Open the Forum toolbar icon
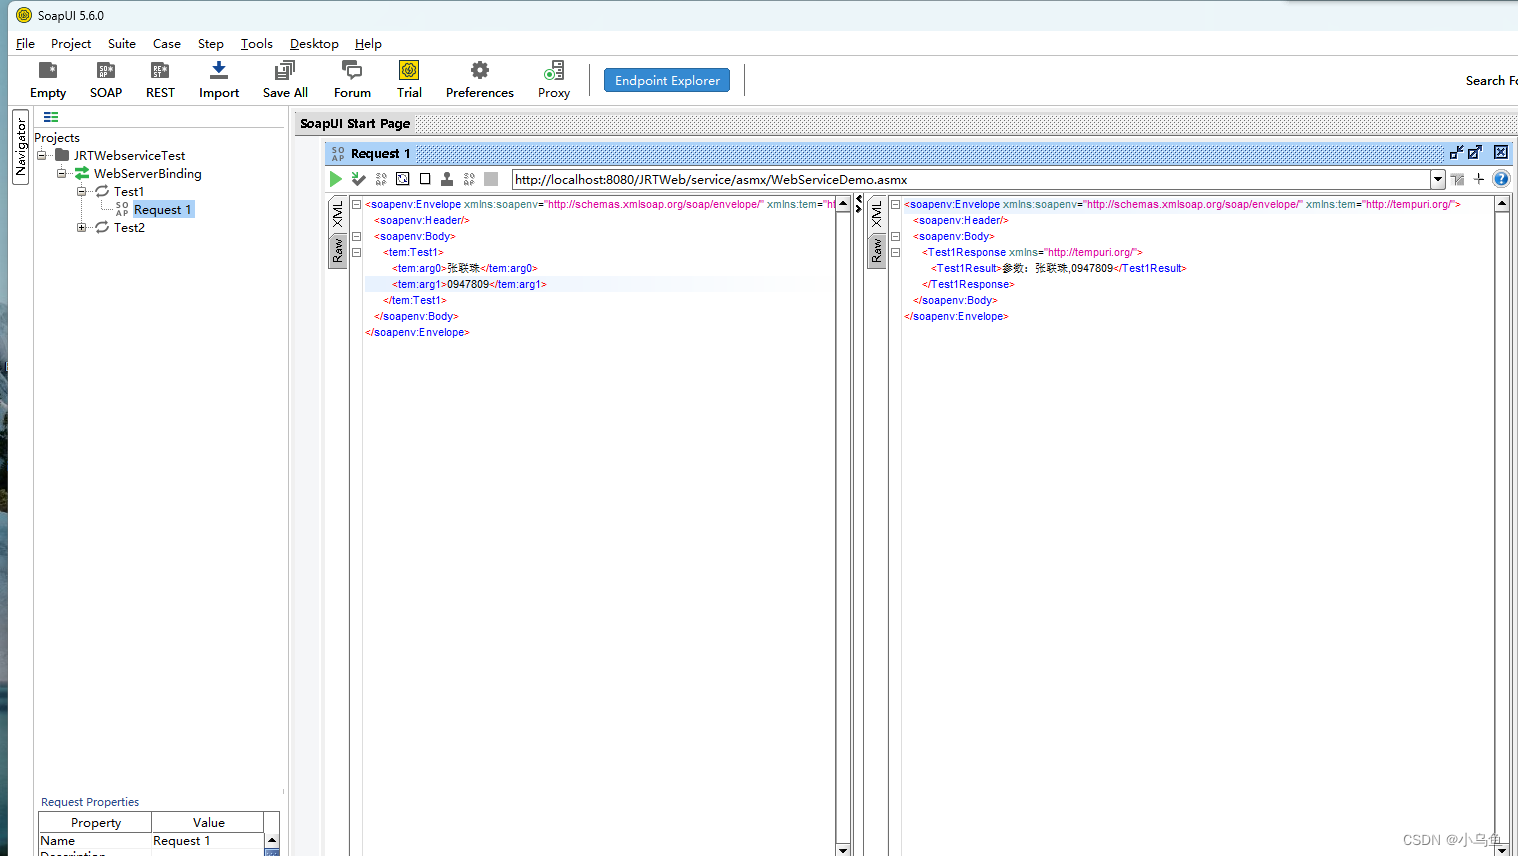 tap(352, 79)
